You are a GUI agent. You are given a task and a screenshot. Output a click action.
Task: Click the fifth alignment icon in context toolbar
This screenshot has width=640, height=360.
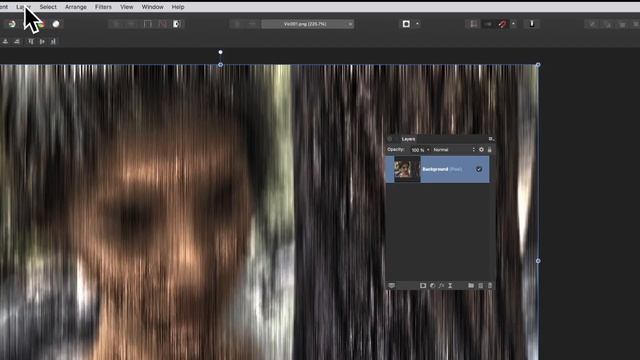tap(53, 41)
